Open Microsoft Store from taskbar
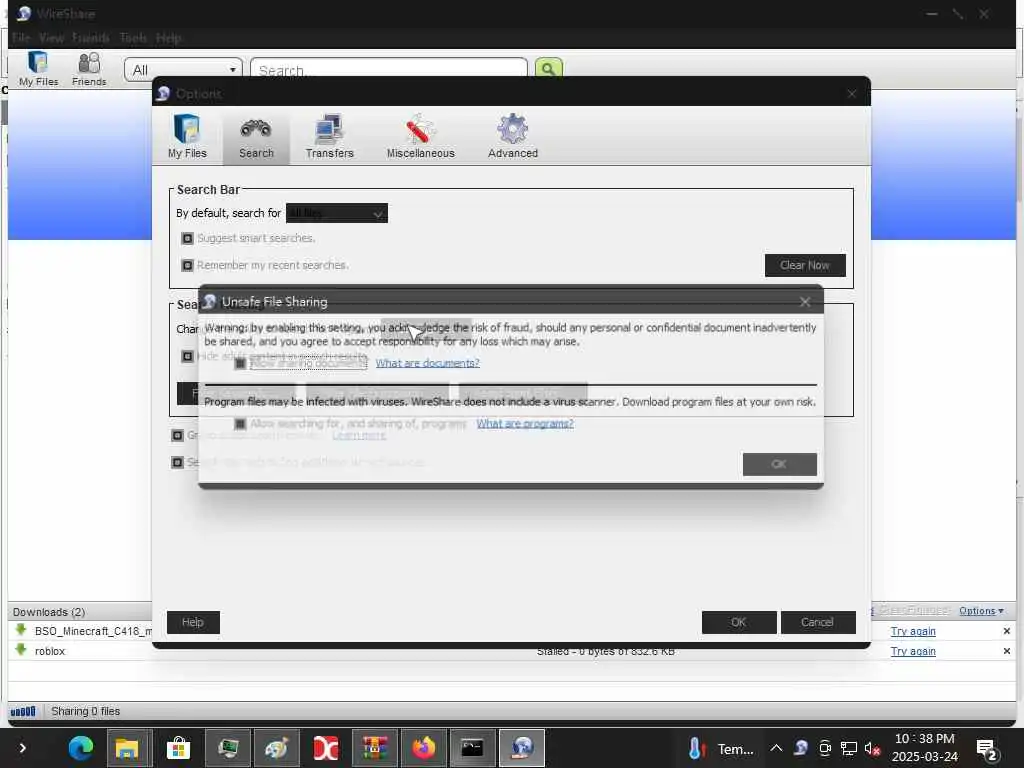 tap(178, 748)
